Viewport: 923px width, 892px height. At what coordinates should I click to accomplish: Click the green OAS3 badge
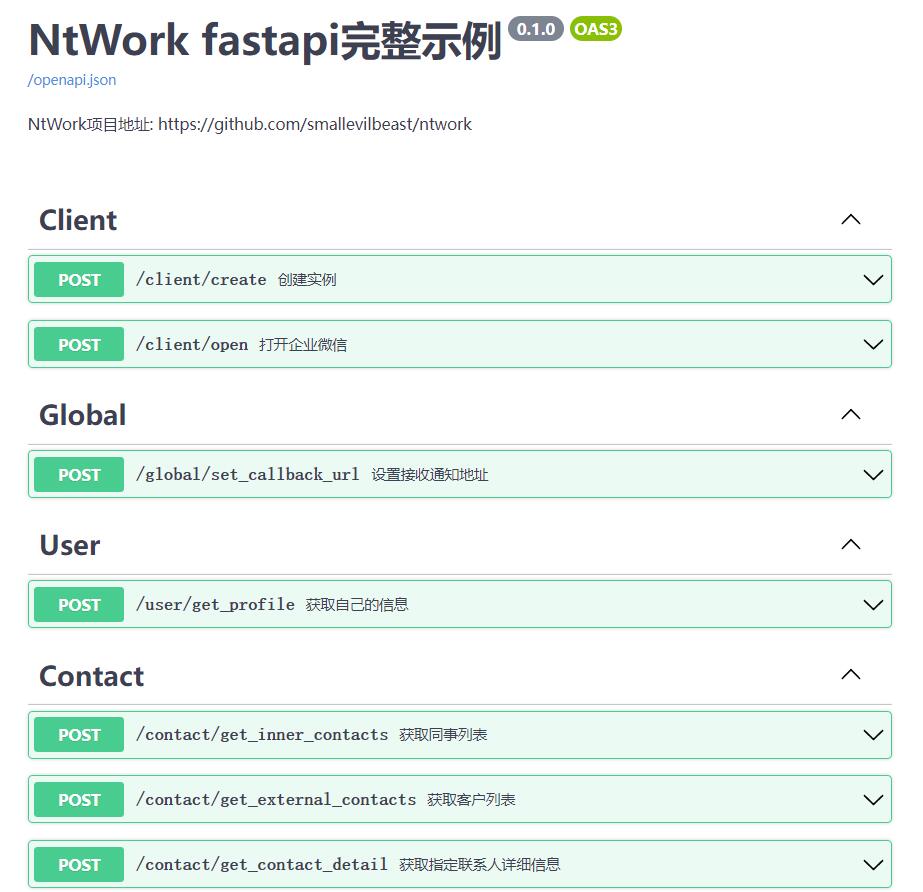595,29
